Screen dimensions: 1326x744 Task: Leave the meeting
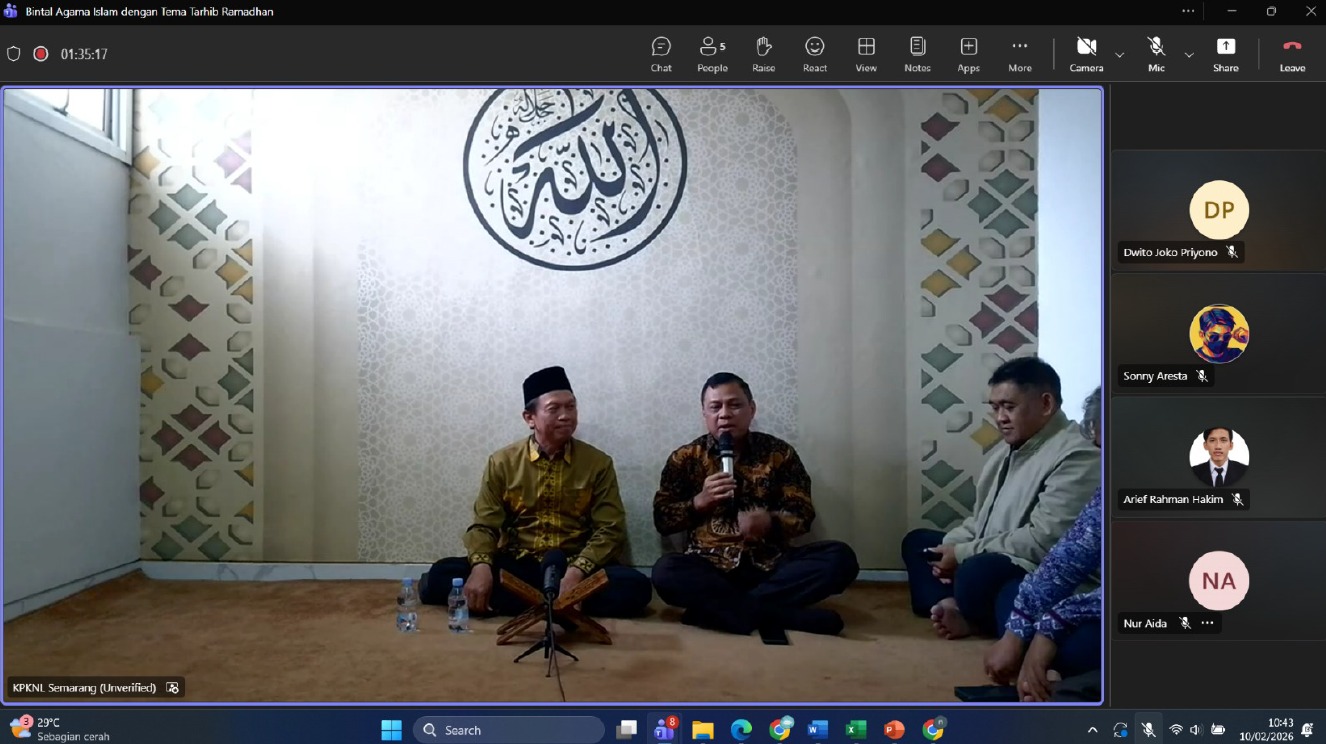click(1292, 54)
